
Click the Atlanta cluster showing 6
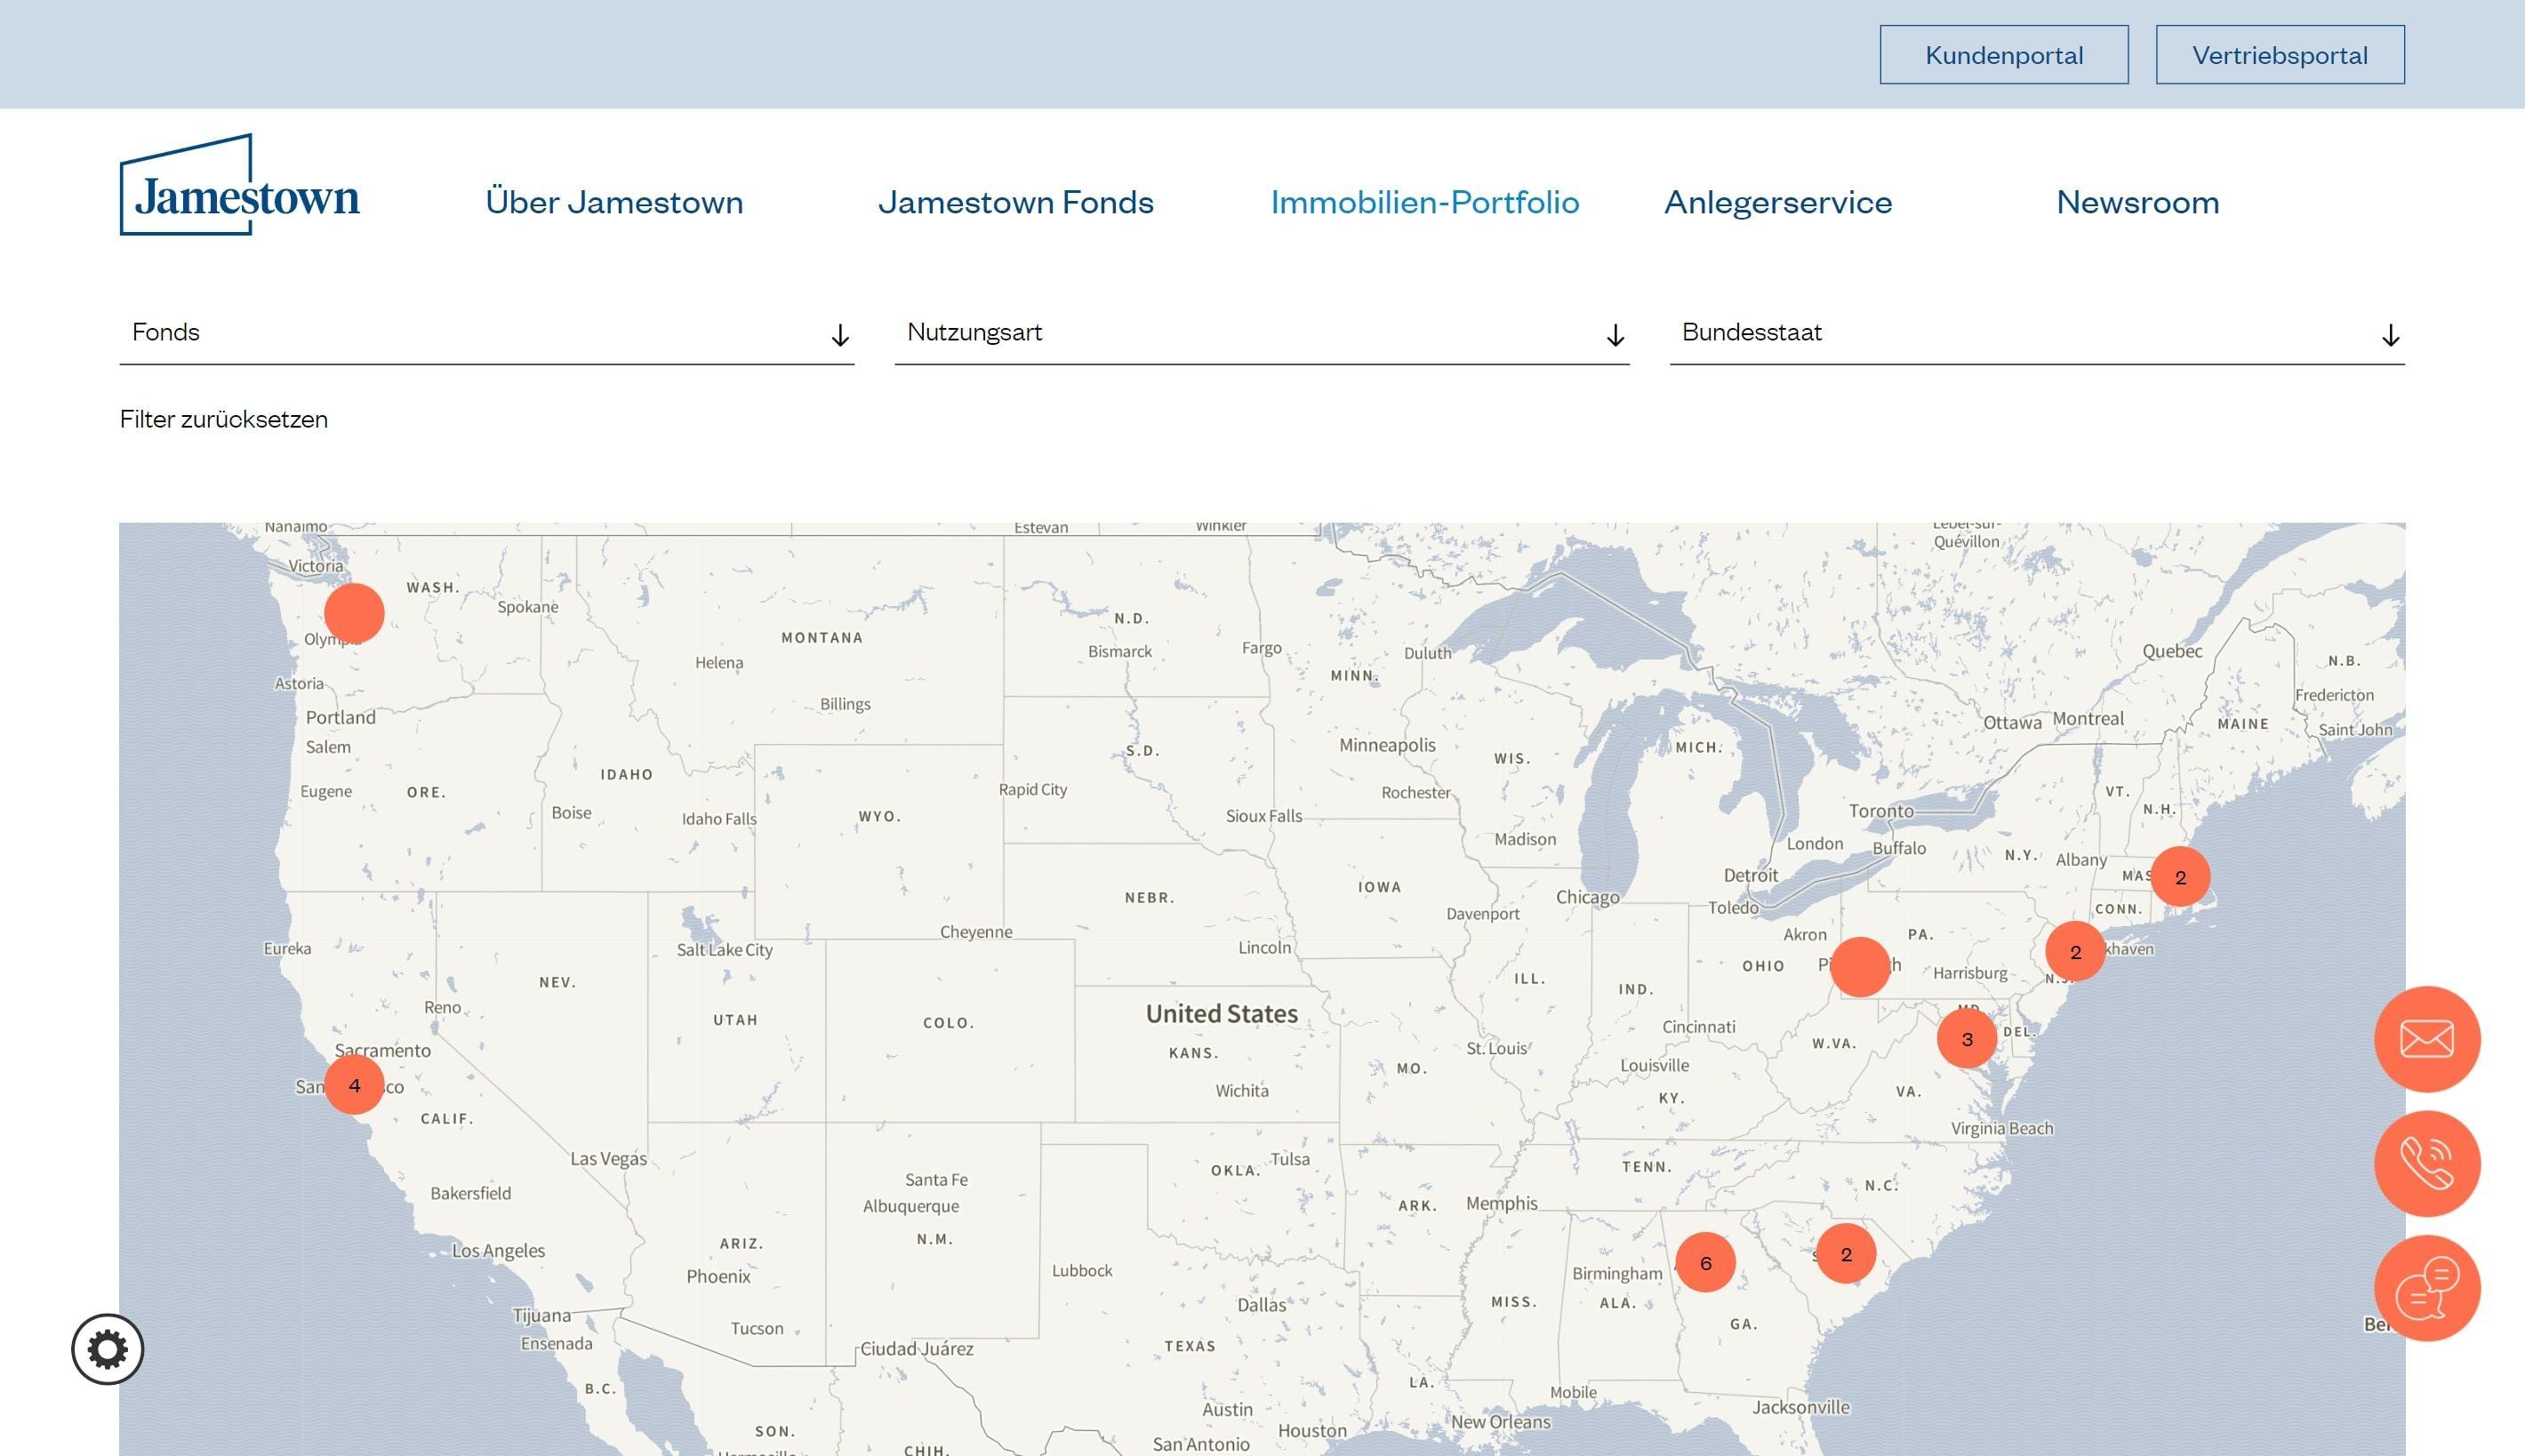(x=1705, y=1263)
